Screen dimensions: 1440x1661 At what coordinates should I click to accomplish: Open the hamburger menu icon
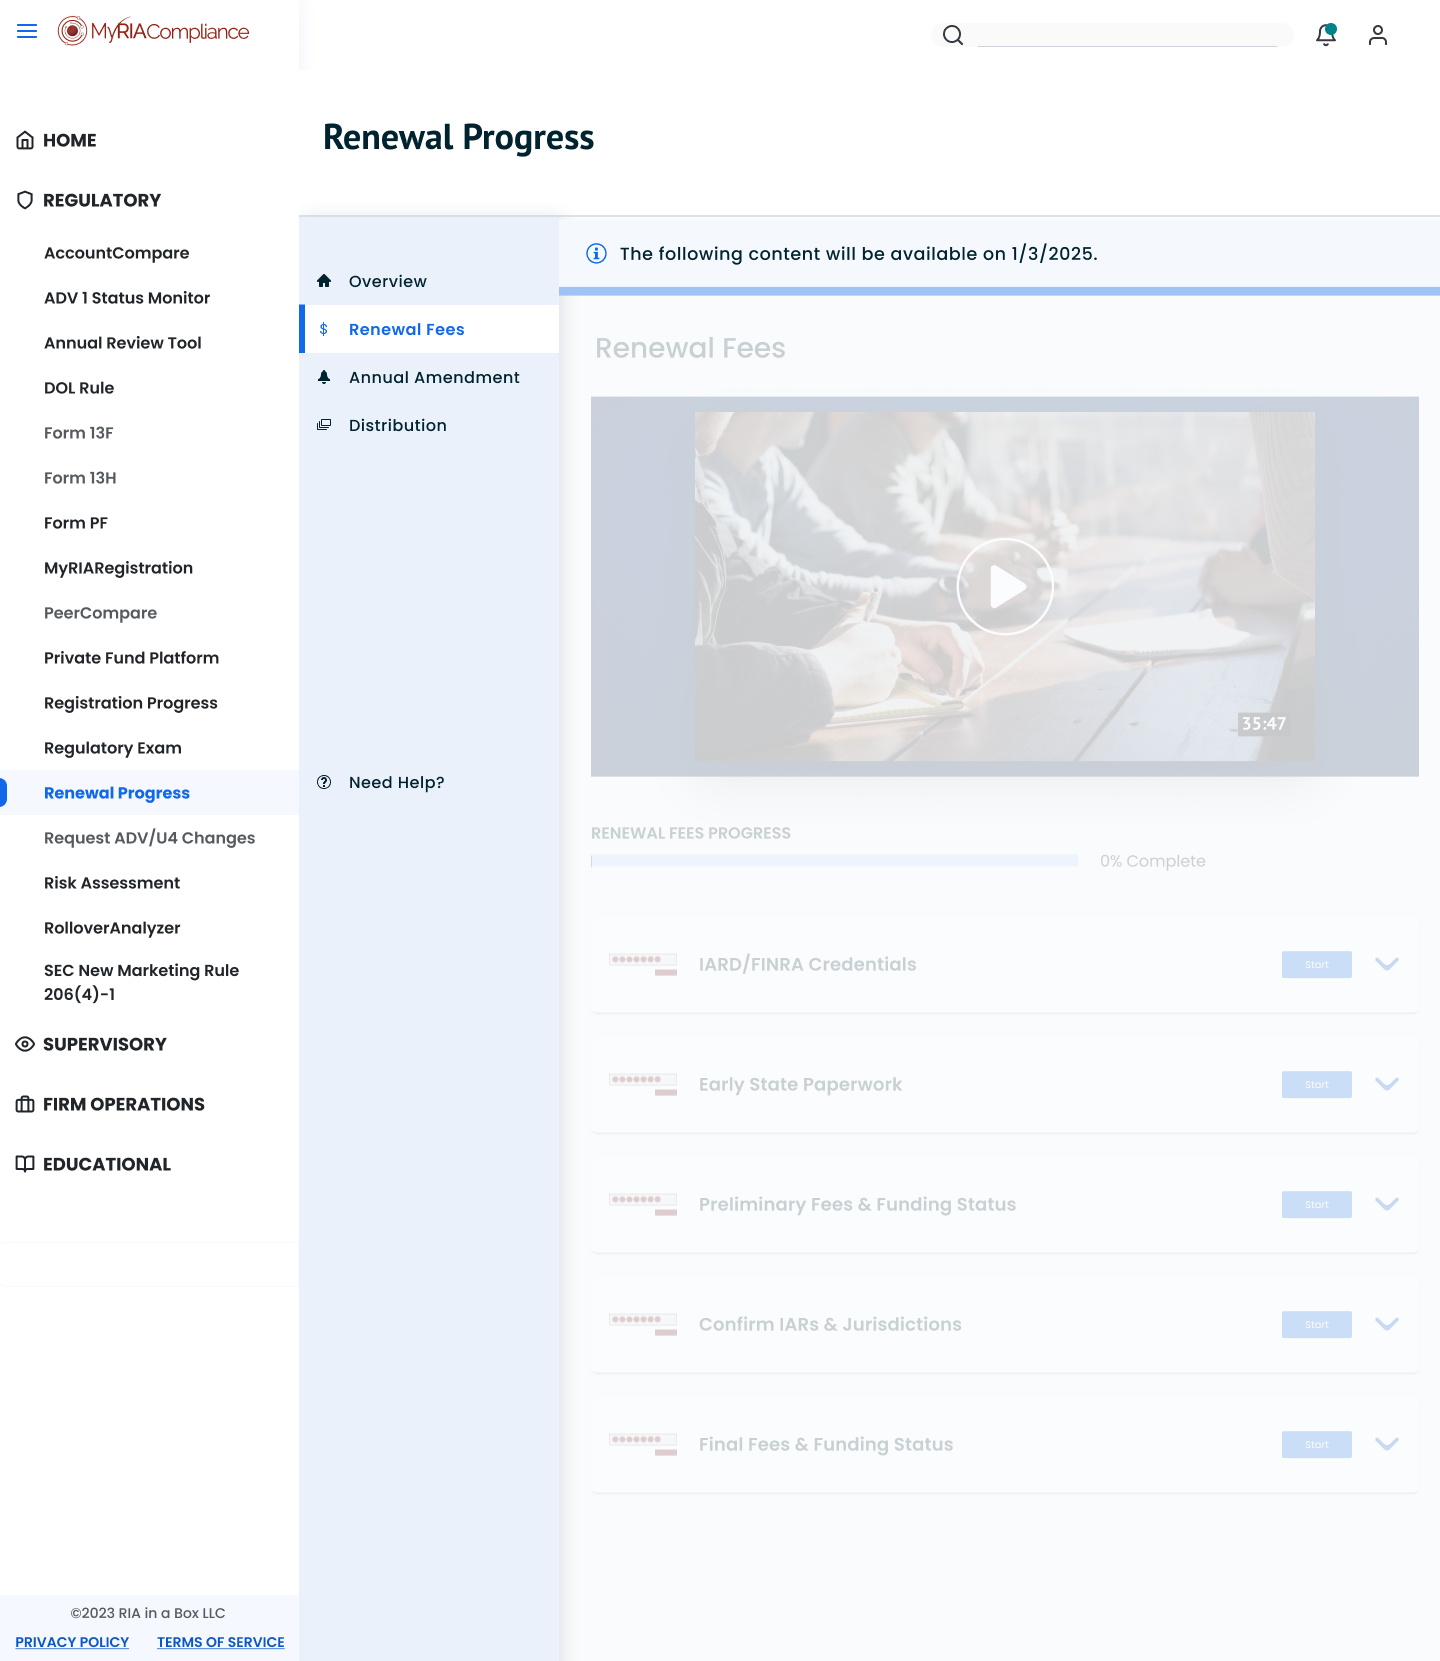pyautogui.click(x=27, y=31)
